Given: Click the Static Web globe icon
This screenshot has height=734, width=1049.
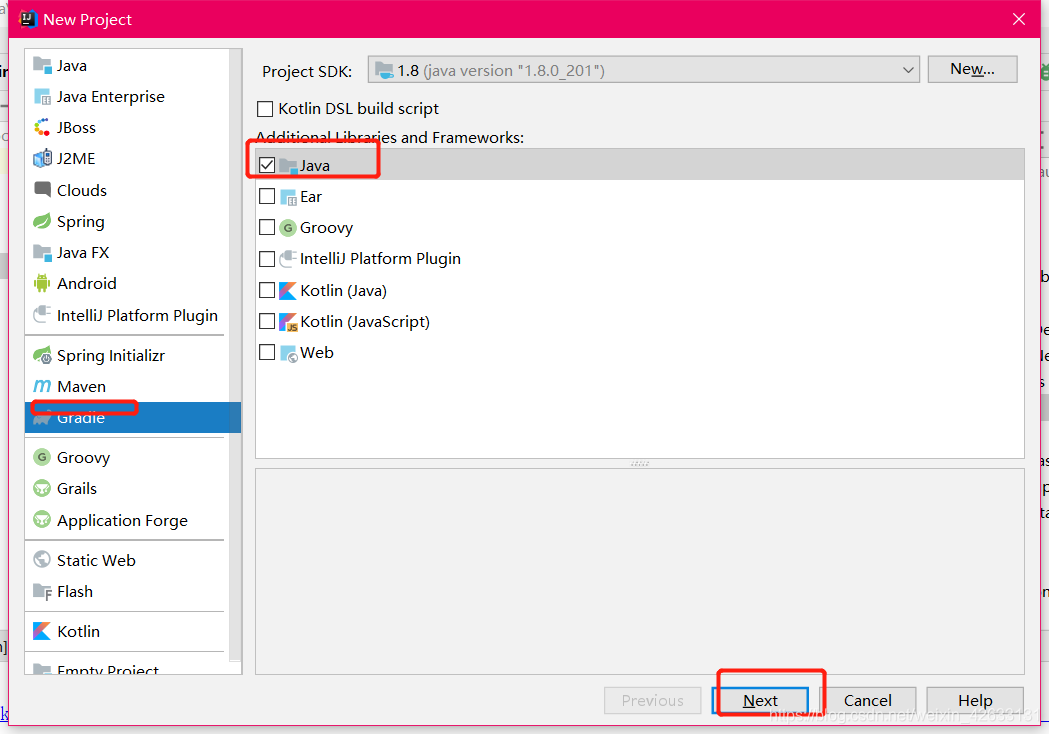Looking at the screenshot, I should pos(42,559).
